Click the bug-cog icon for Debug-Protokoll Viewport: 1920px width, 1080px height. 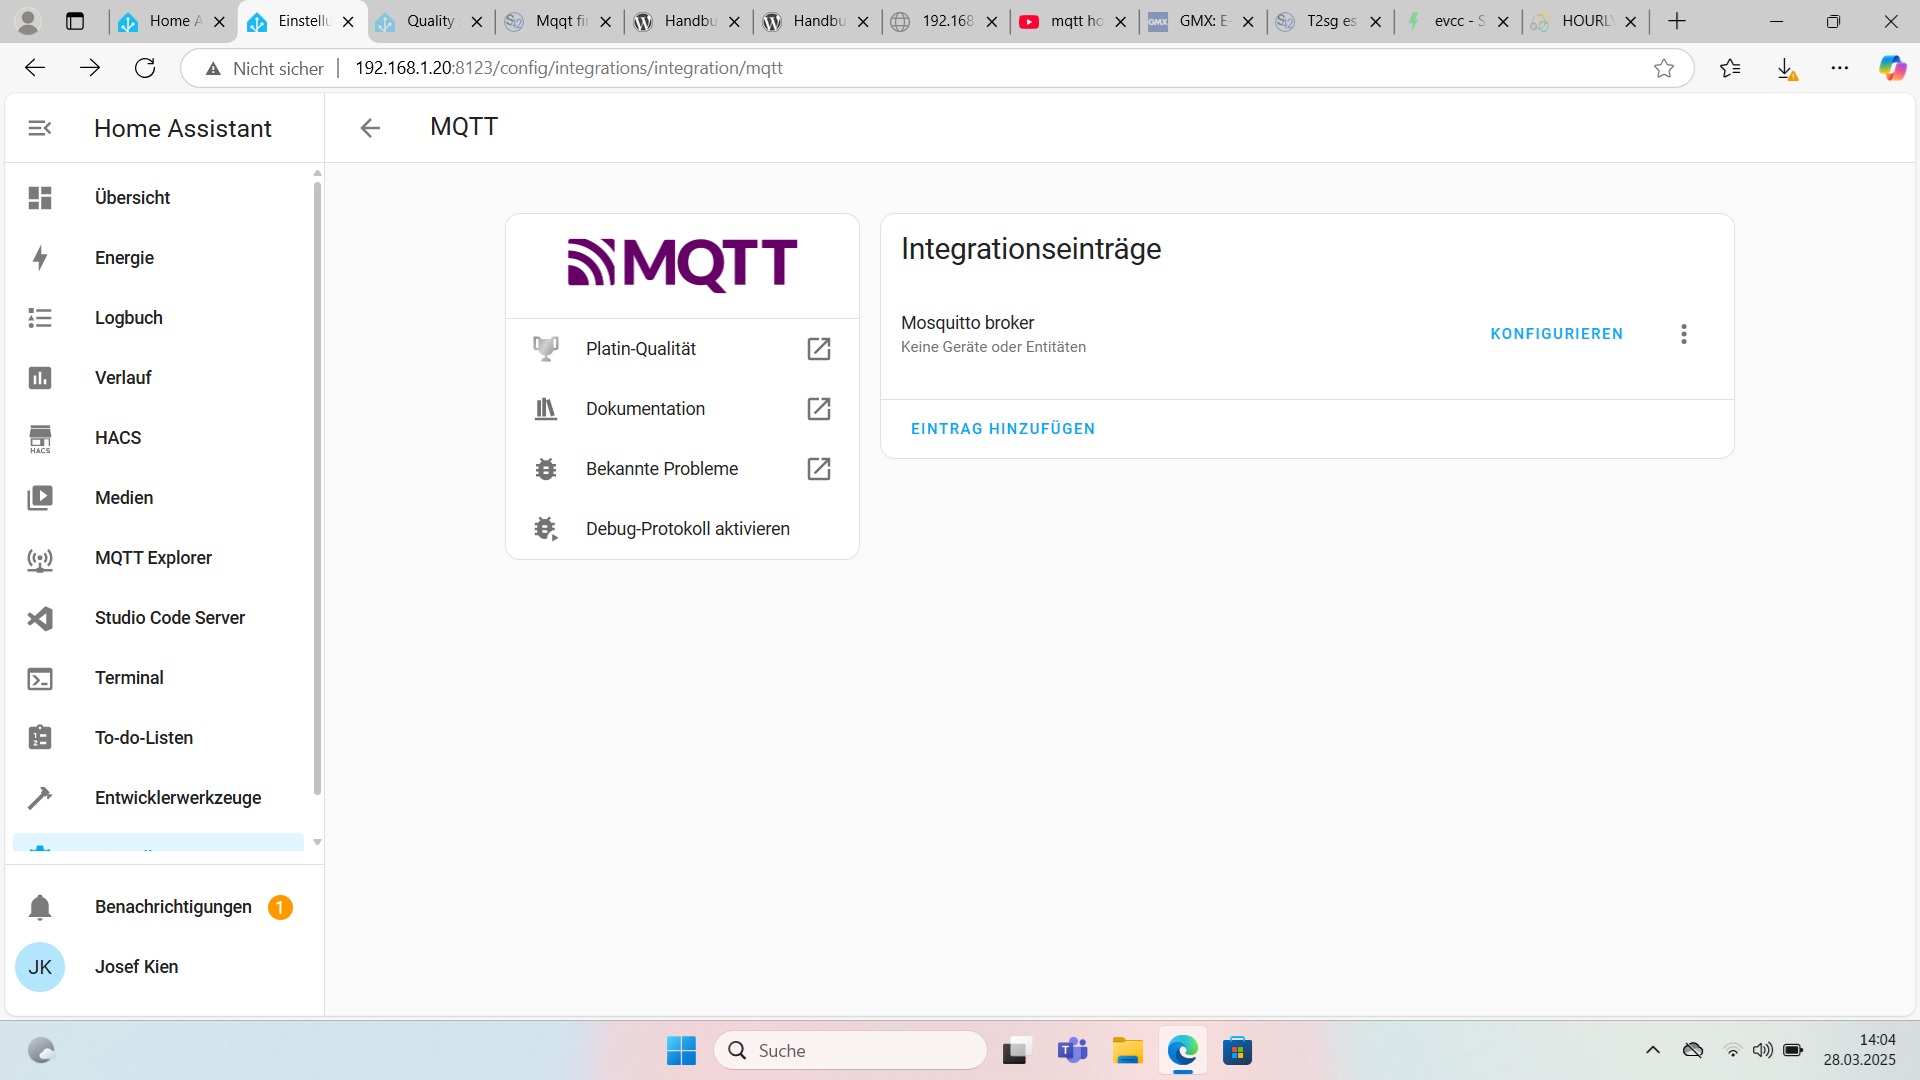point(546,529)
